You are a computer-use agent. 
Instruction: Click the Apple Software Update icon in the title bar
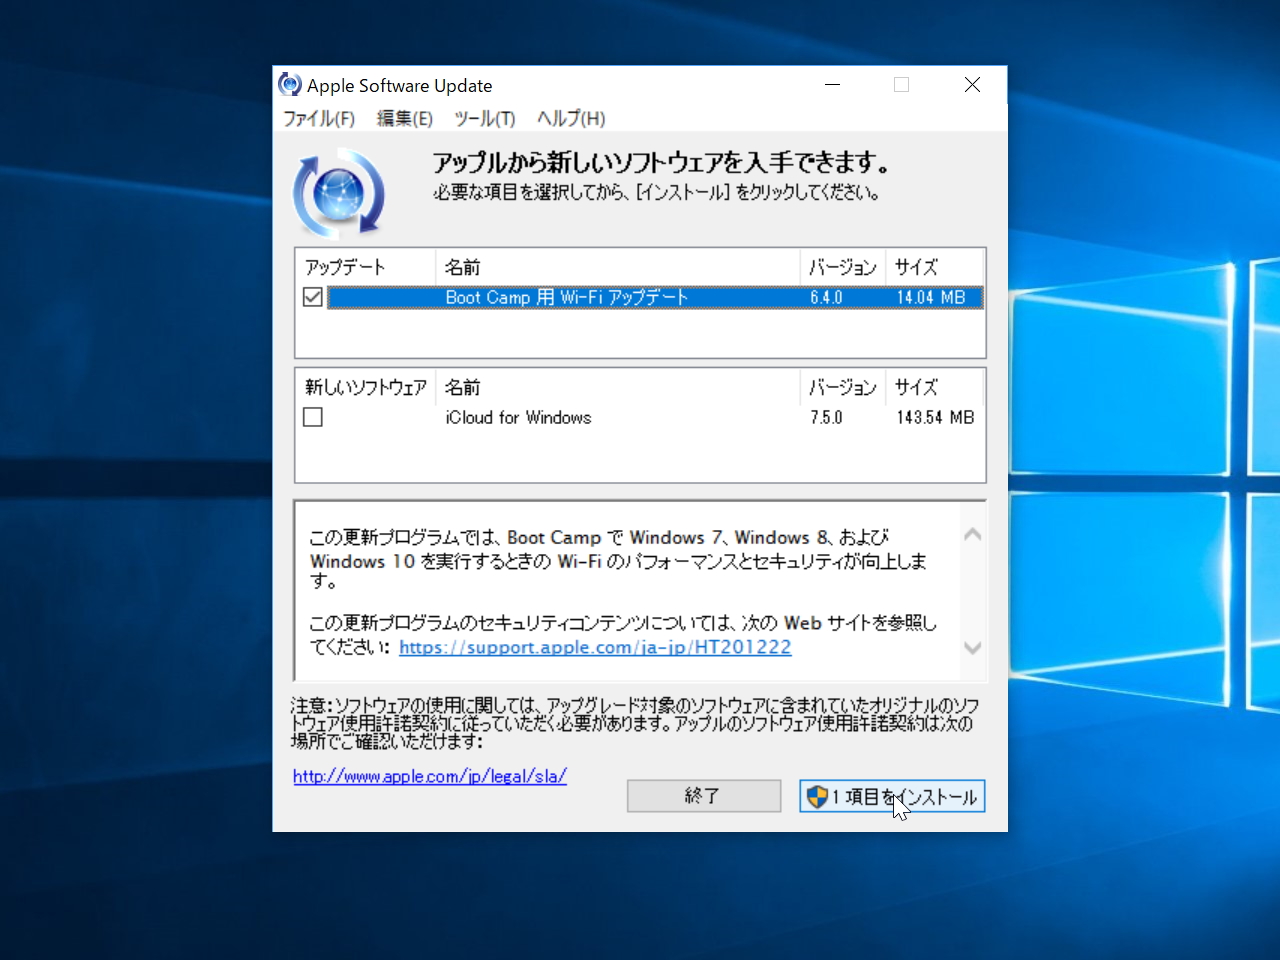(289, 85)
